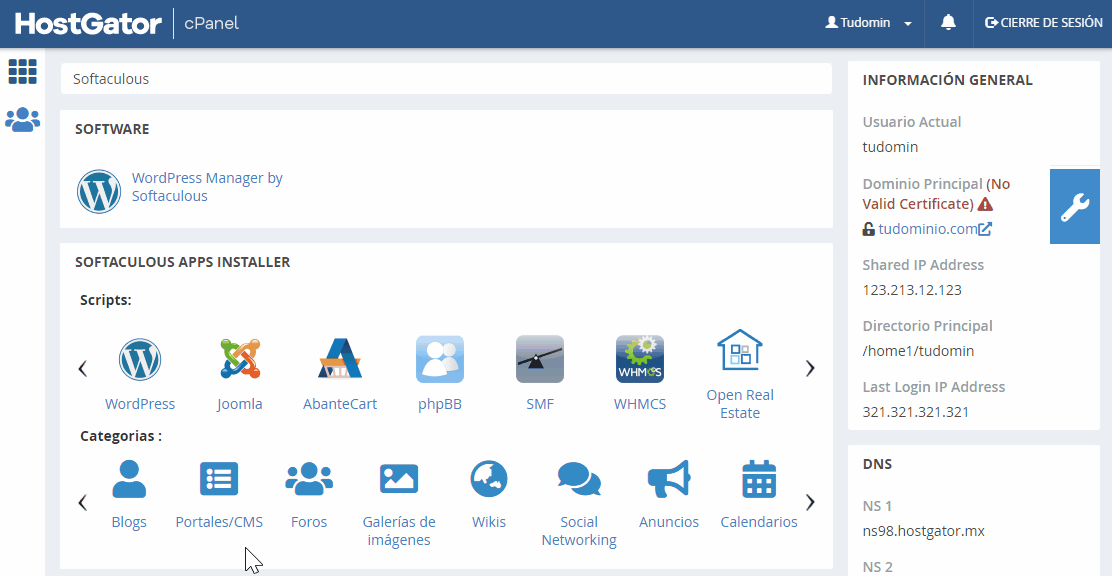
Task: Click the notifications bell icon
Action: 948,23
